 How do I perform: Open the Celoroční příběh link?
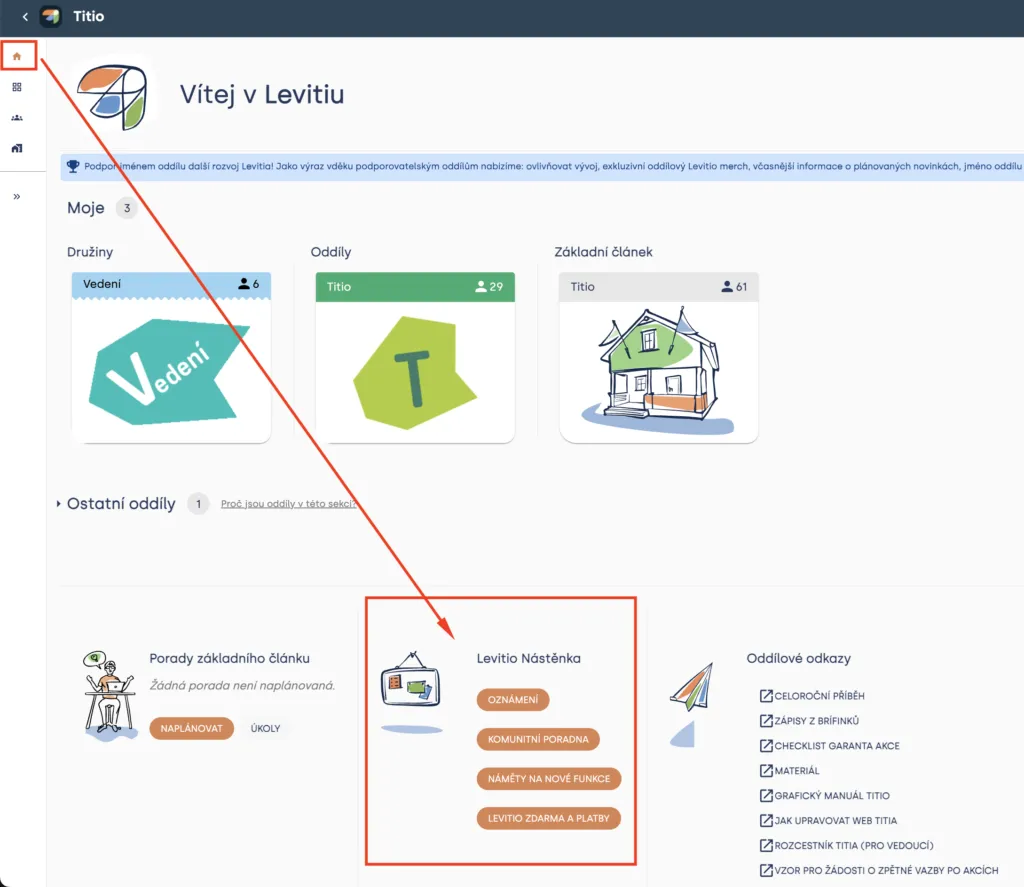point(812,696)
